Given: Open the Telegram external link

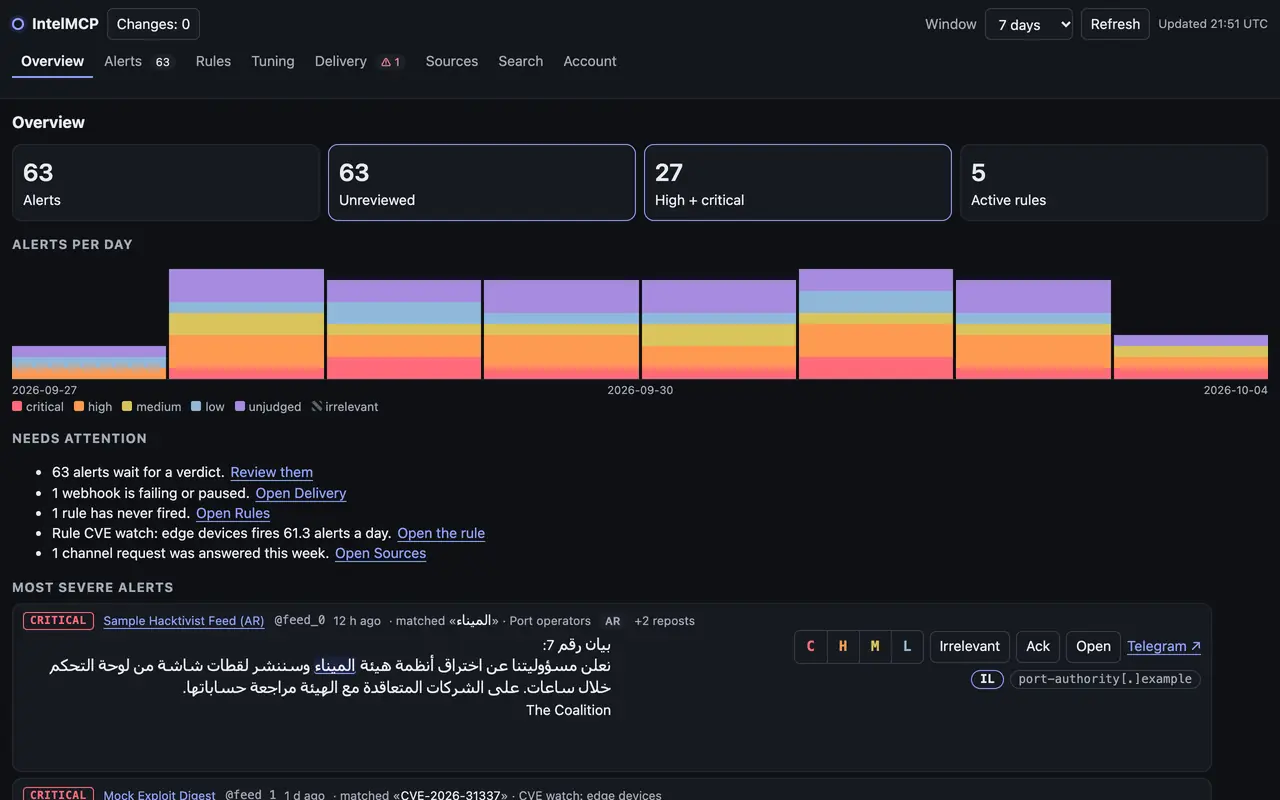Looking at the screenshot, I should [x=1164, y=646].
